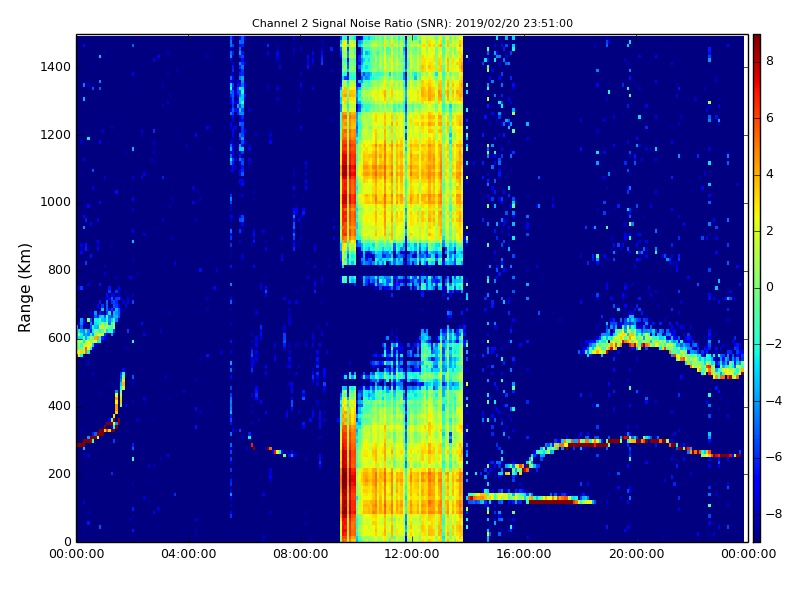Click the colorbar value 6 label
Viewport: 800px width, 600px height.
pos(770,118)
